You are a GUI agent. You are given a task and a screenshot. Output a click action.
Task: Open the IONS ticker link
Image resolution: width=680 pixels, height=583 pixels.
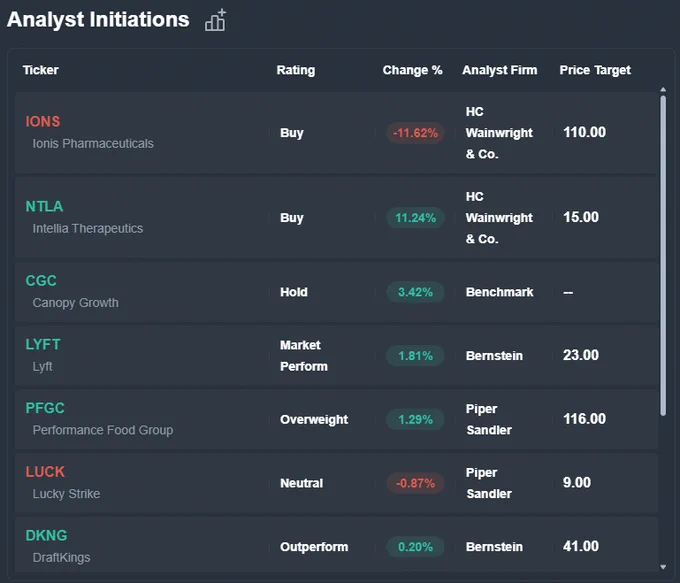(x=42, y=121)
